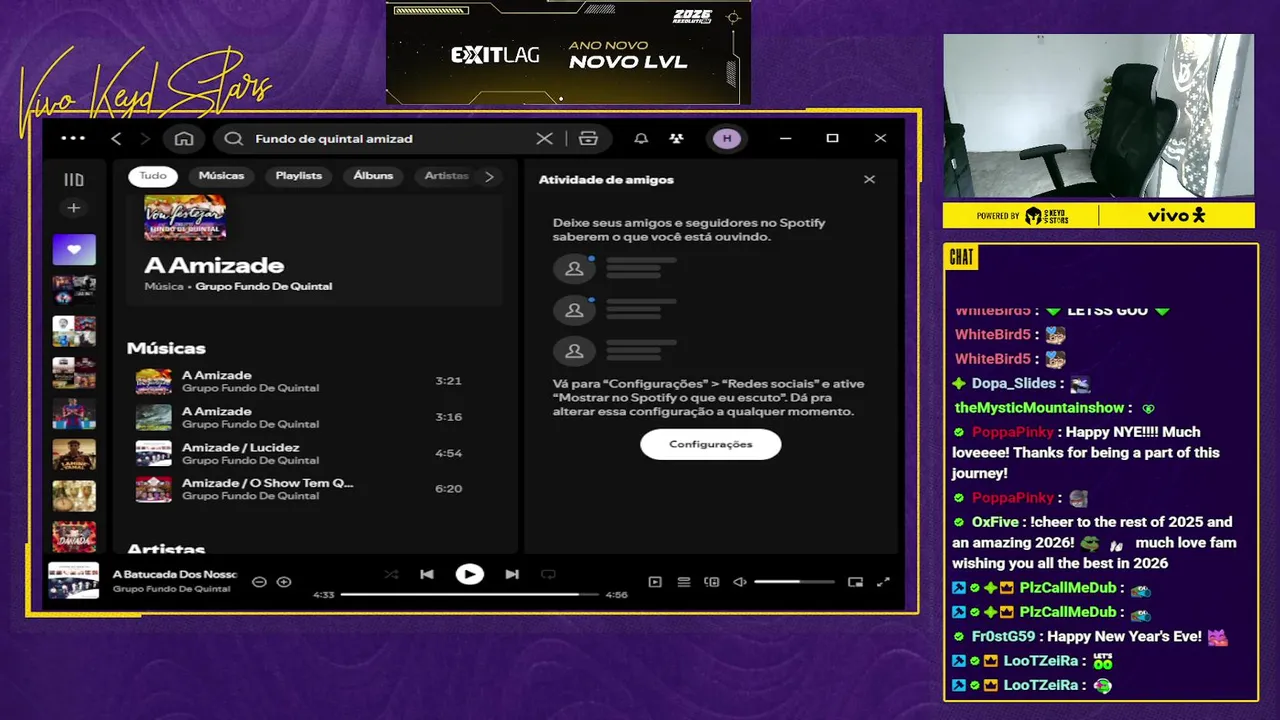This screenshot has height=720, width=1280.
Task: Open Liked Songs heart playlist
Action: (74, 250)
